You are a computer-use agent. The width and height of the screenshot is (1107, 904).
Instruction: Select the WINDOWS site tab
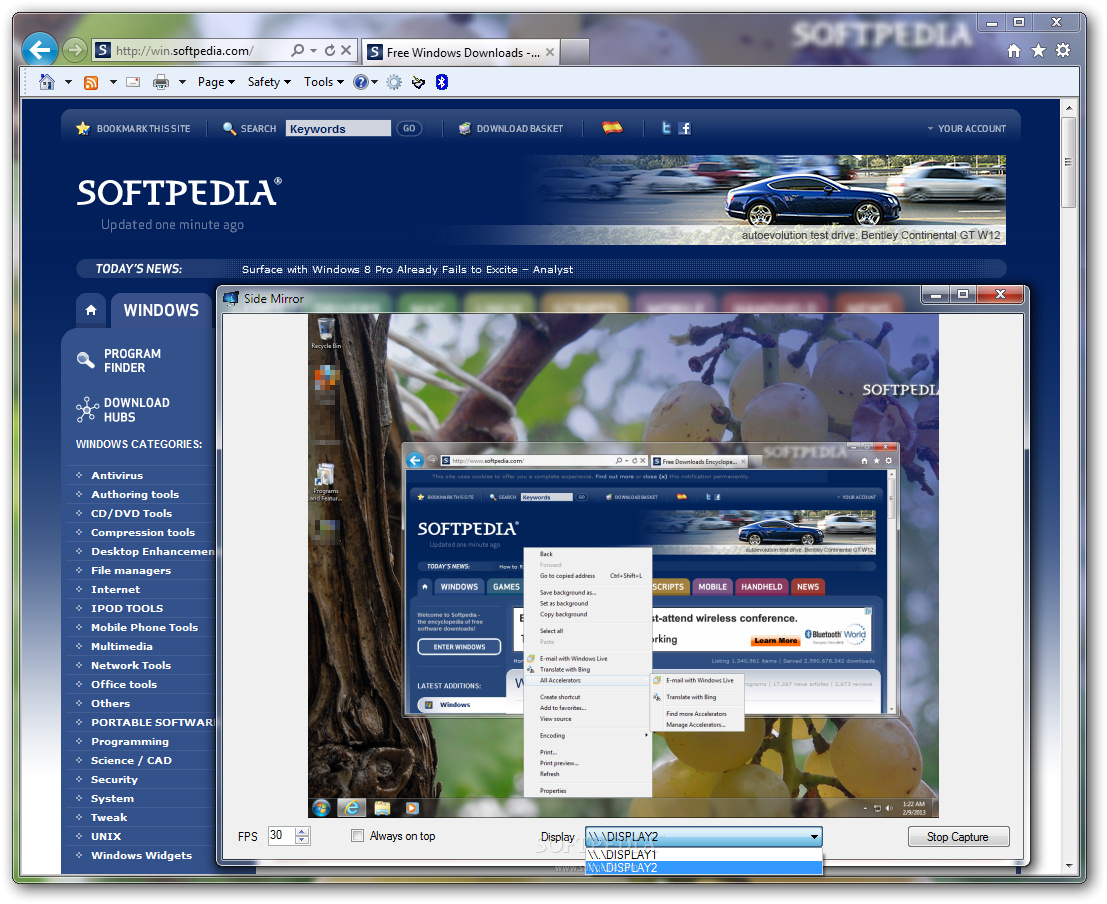(x=161, y=310)
